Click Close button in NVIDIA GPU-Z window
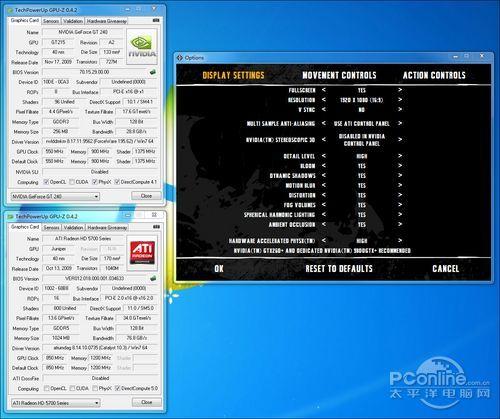Viewport: 500px width, 419px height. (x=146, y=196)
